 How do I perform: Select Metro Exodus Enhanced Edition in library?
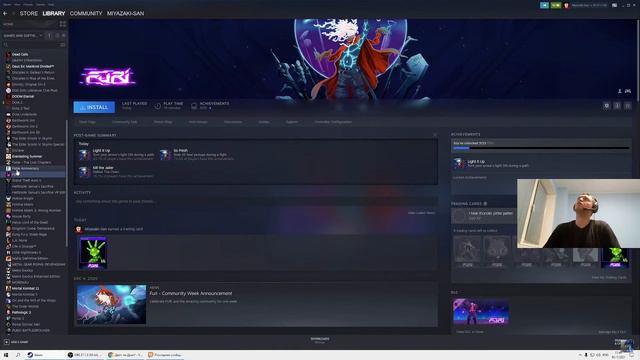(36, 276)
